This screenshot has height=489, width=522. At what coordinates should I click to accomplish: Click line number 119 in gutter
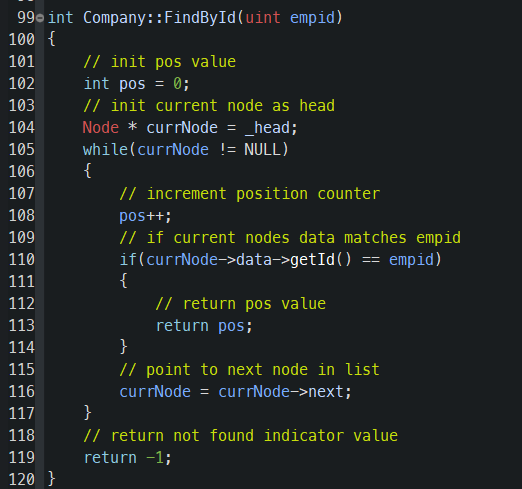click(x=22, y=457)
